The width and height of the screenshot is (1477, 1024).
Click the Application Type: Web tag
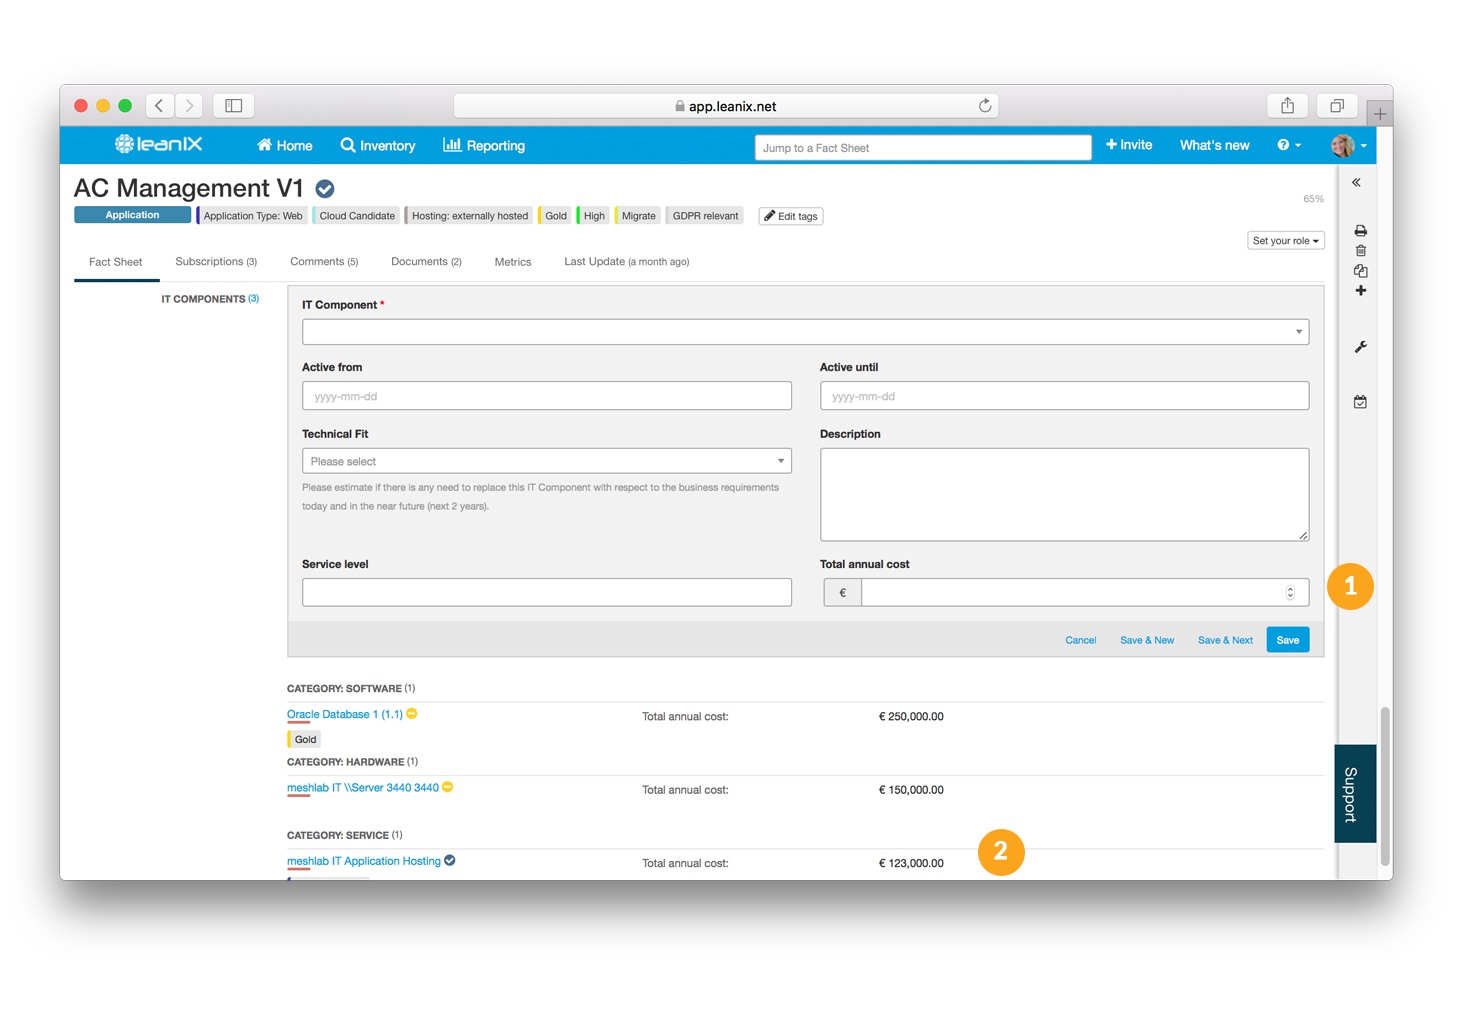[252, 216]
